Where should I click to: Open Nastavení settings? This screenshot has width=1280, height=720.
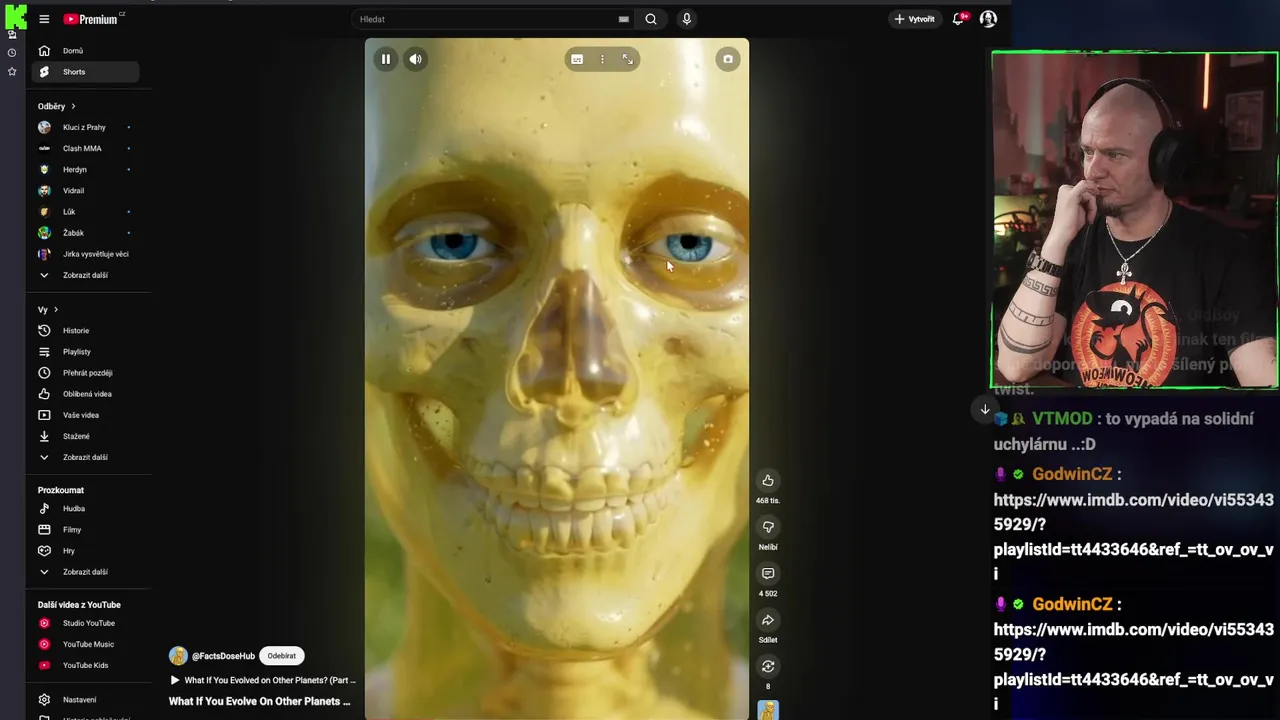pos(85,699)
